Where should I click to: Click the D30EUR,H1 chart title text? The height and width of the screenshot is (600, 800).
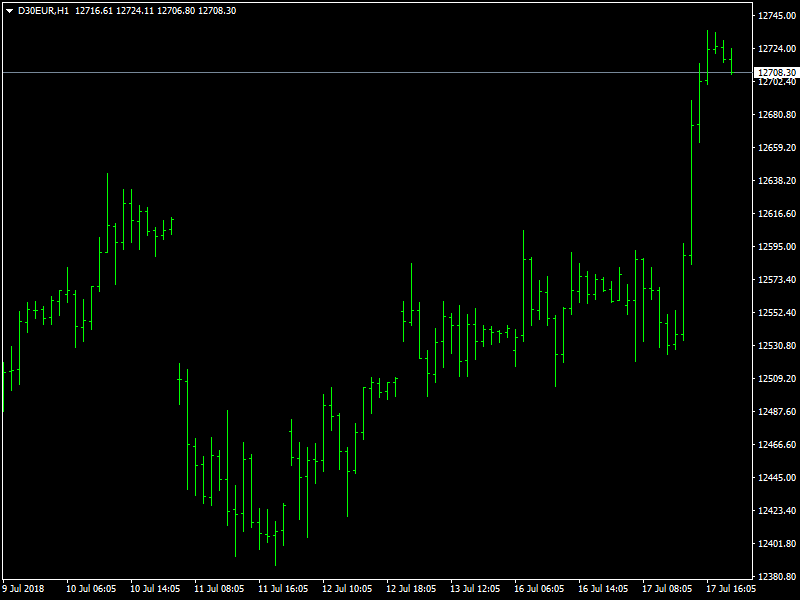pos(43,11)
